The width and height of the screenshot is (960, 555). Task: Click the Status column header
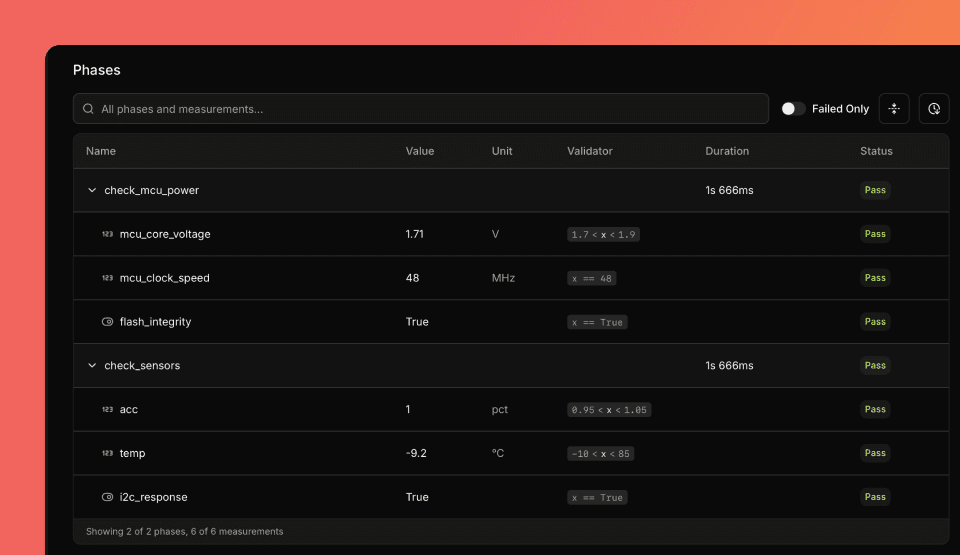[x=876, y=151]
